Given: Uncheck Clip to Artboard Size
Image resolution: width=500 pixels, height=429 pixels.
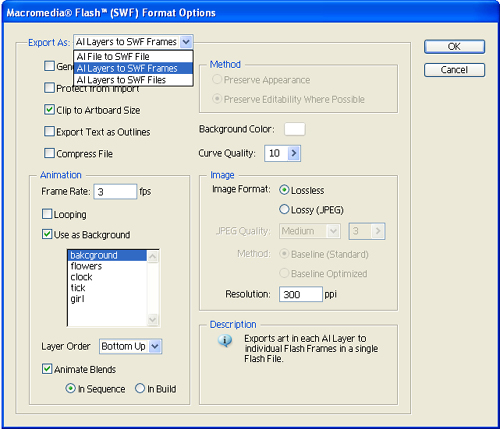Looking at the screenshot, I should [x=49, y=110].
